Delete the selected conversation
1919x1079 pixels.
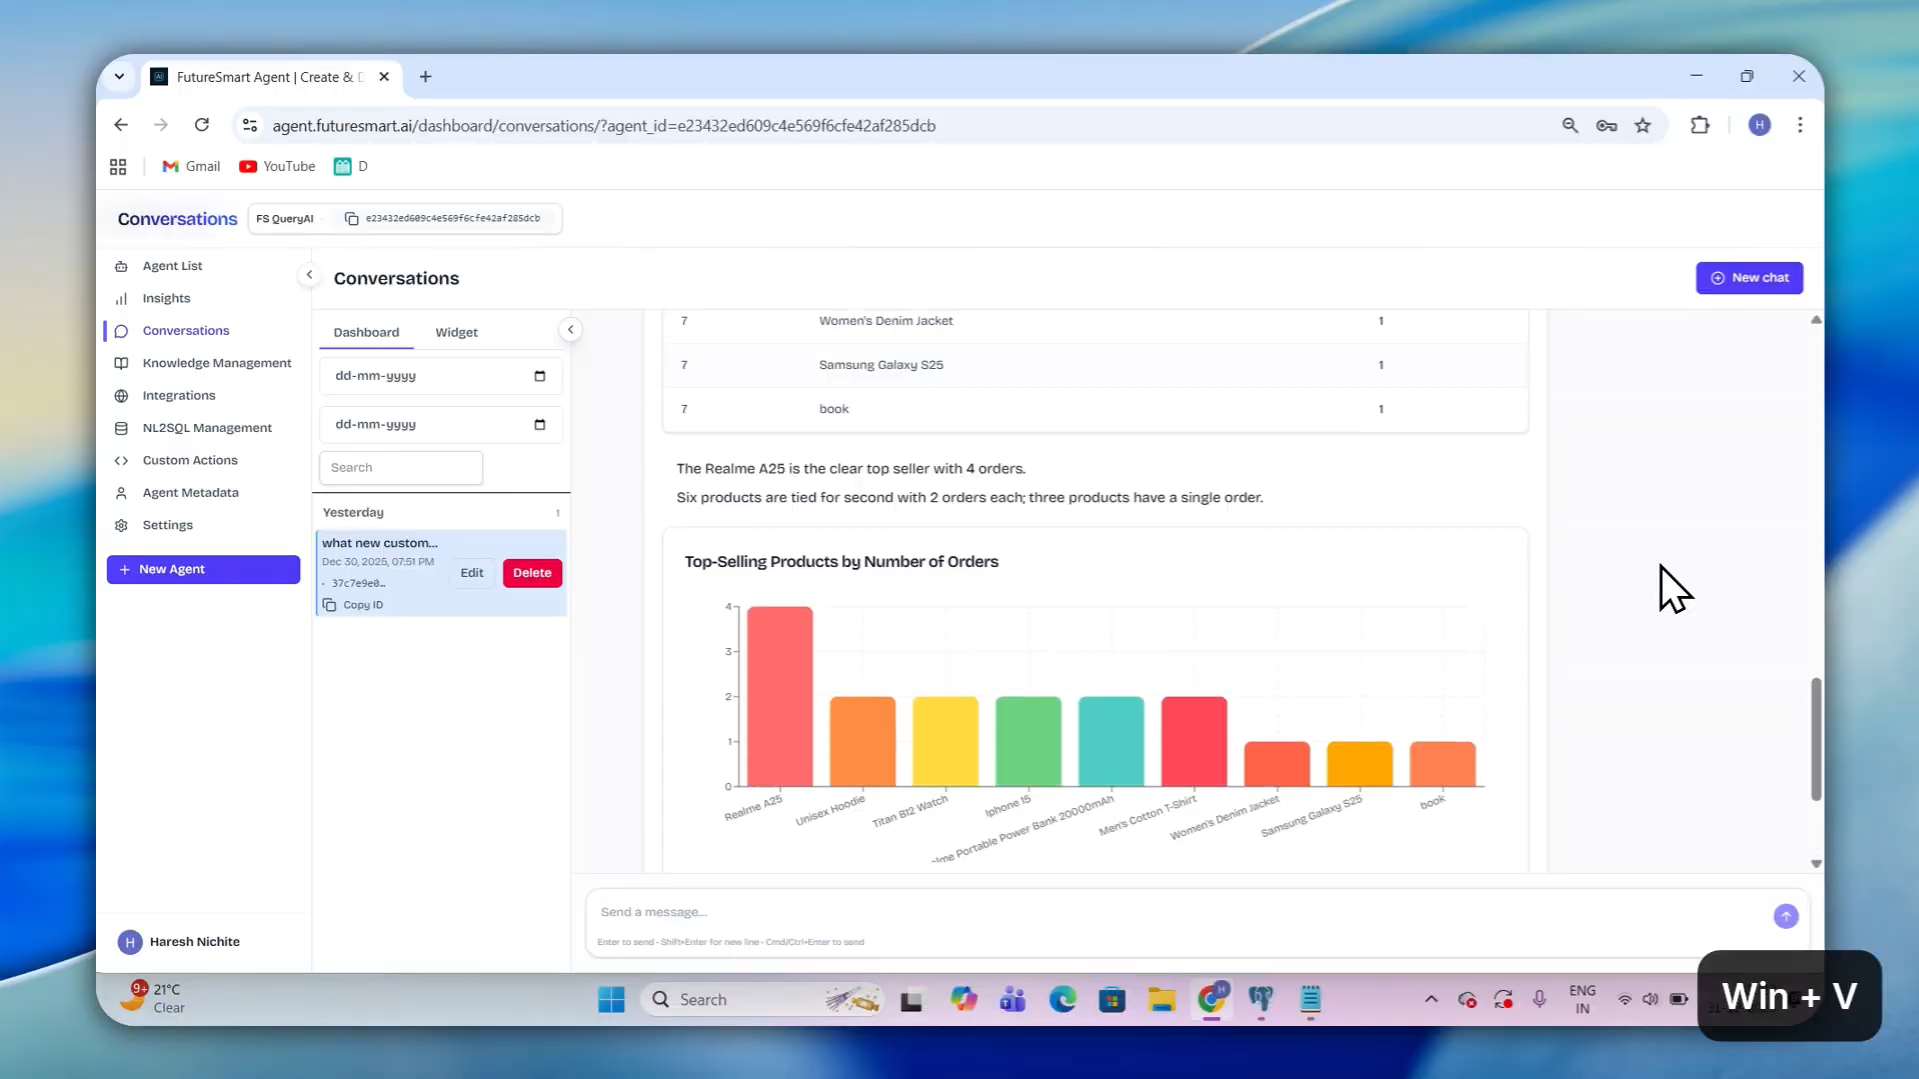pyautogui.click(x=532, y=573)
